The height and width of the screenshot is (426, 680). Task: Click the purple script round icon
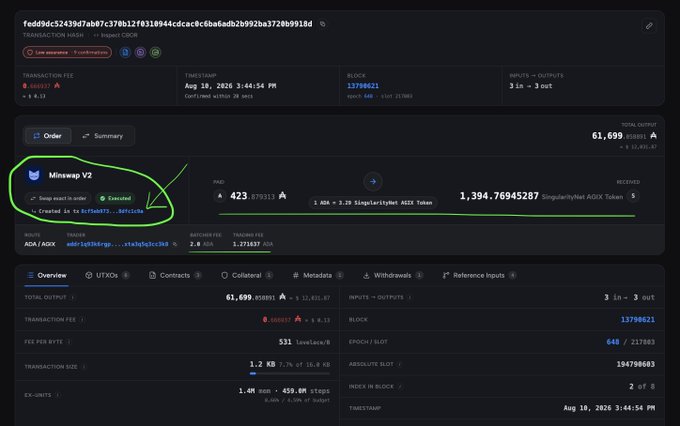(x=141, y=52)
